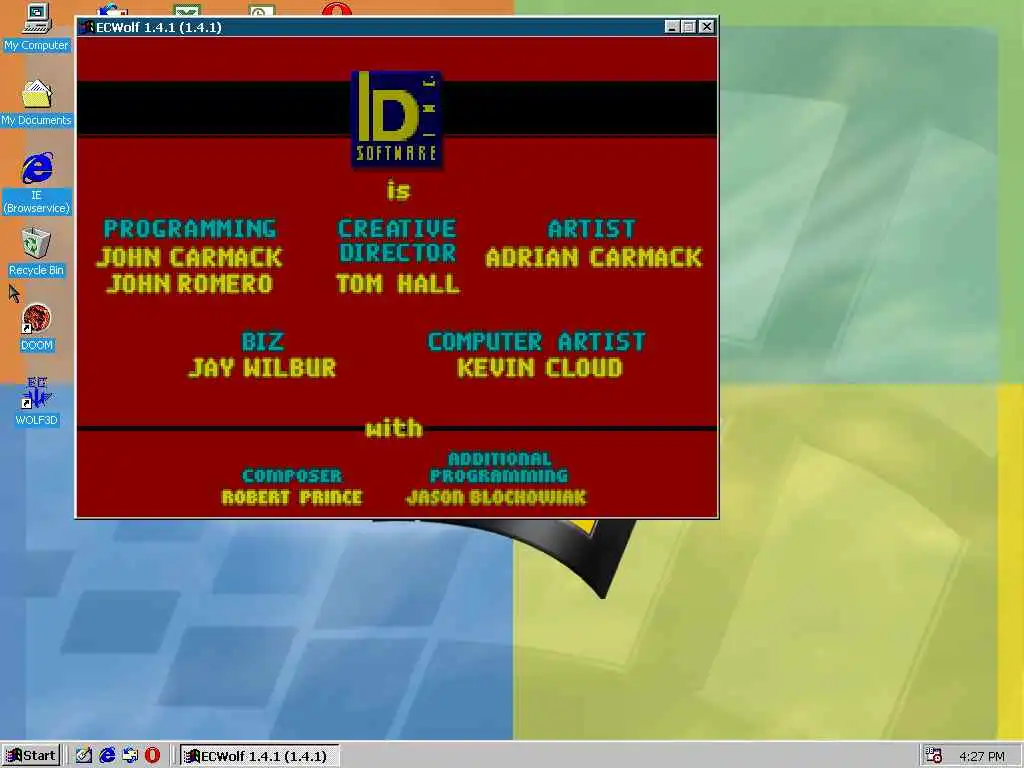The image size is (1024, 768).
Task: Launch Internet Explorer from quick launch
Action: pyautogui.click(x=106, y=756)
